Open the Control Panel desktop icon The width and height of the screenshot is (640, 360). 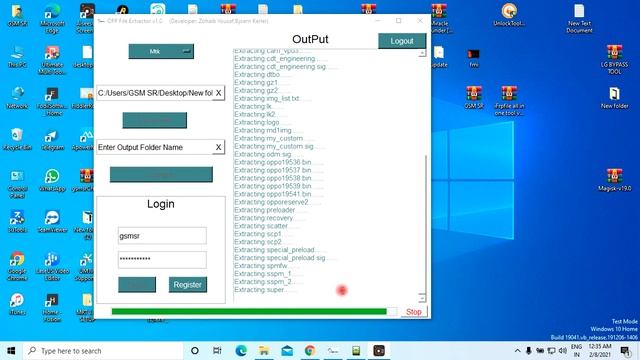point(17,184)
